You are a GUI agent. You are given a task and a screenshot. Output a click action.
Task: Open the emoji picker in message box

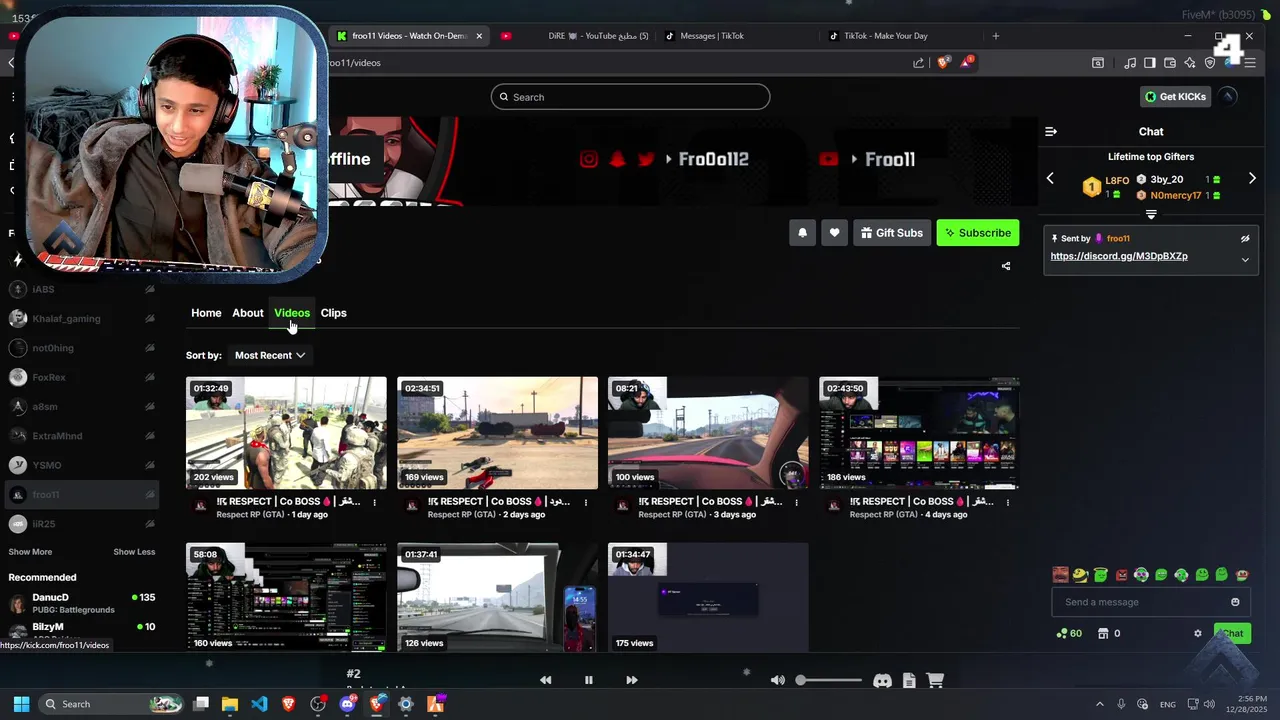[1235, 602]
